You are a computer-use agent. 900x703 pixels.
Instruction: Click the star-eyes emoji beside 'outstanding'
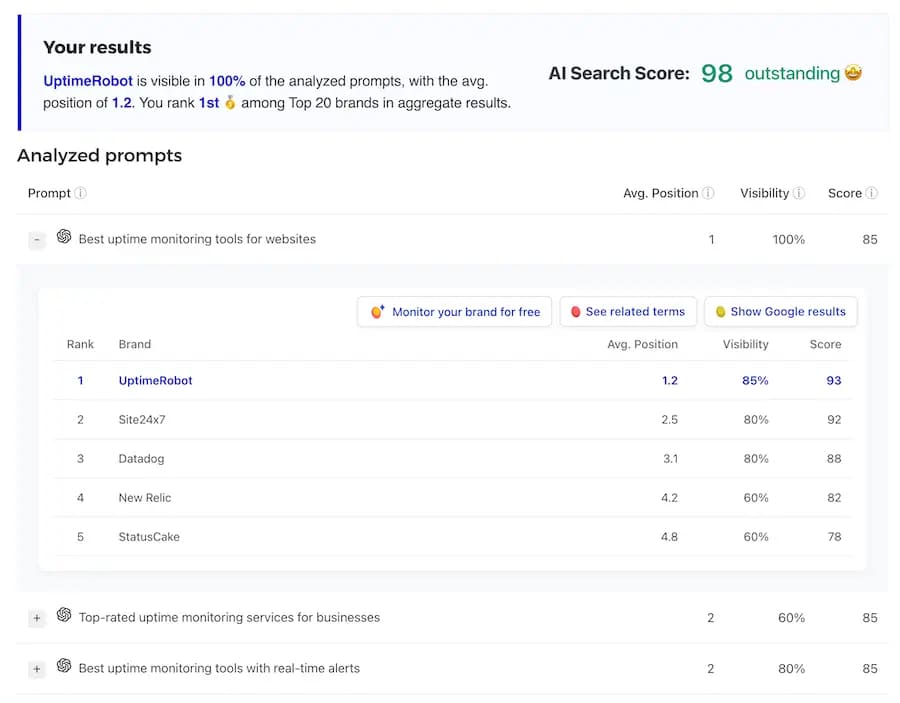coord(854,73)
